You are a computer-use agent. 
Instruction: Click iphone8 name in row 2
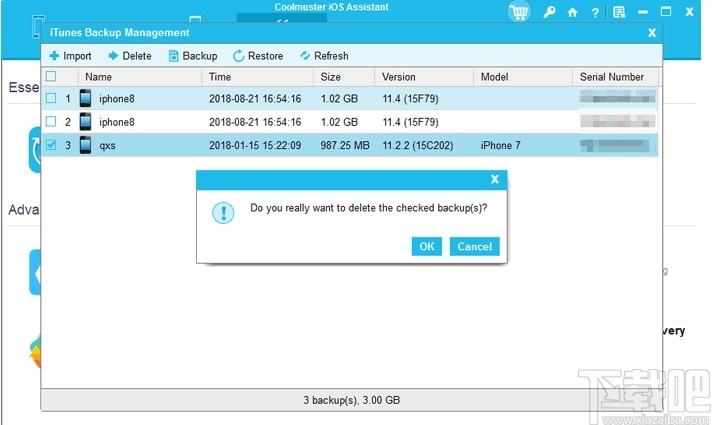[117, 122]
